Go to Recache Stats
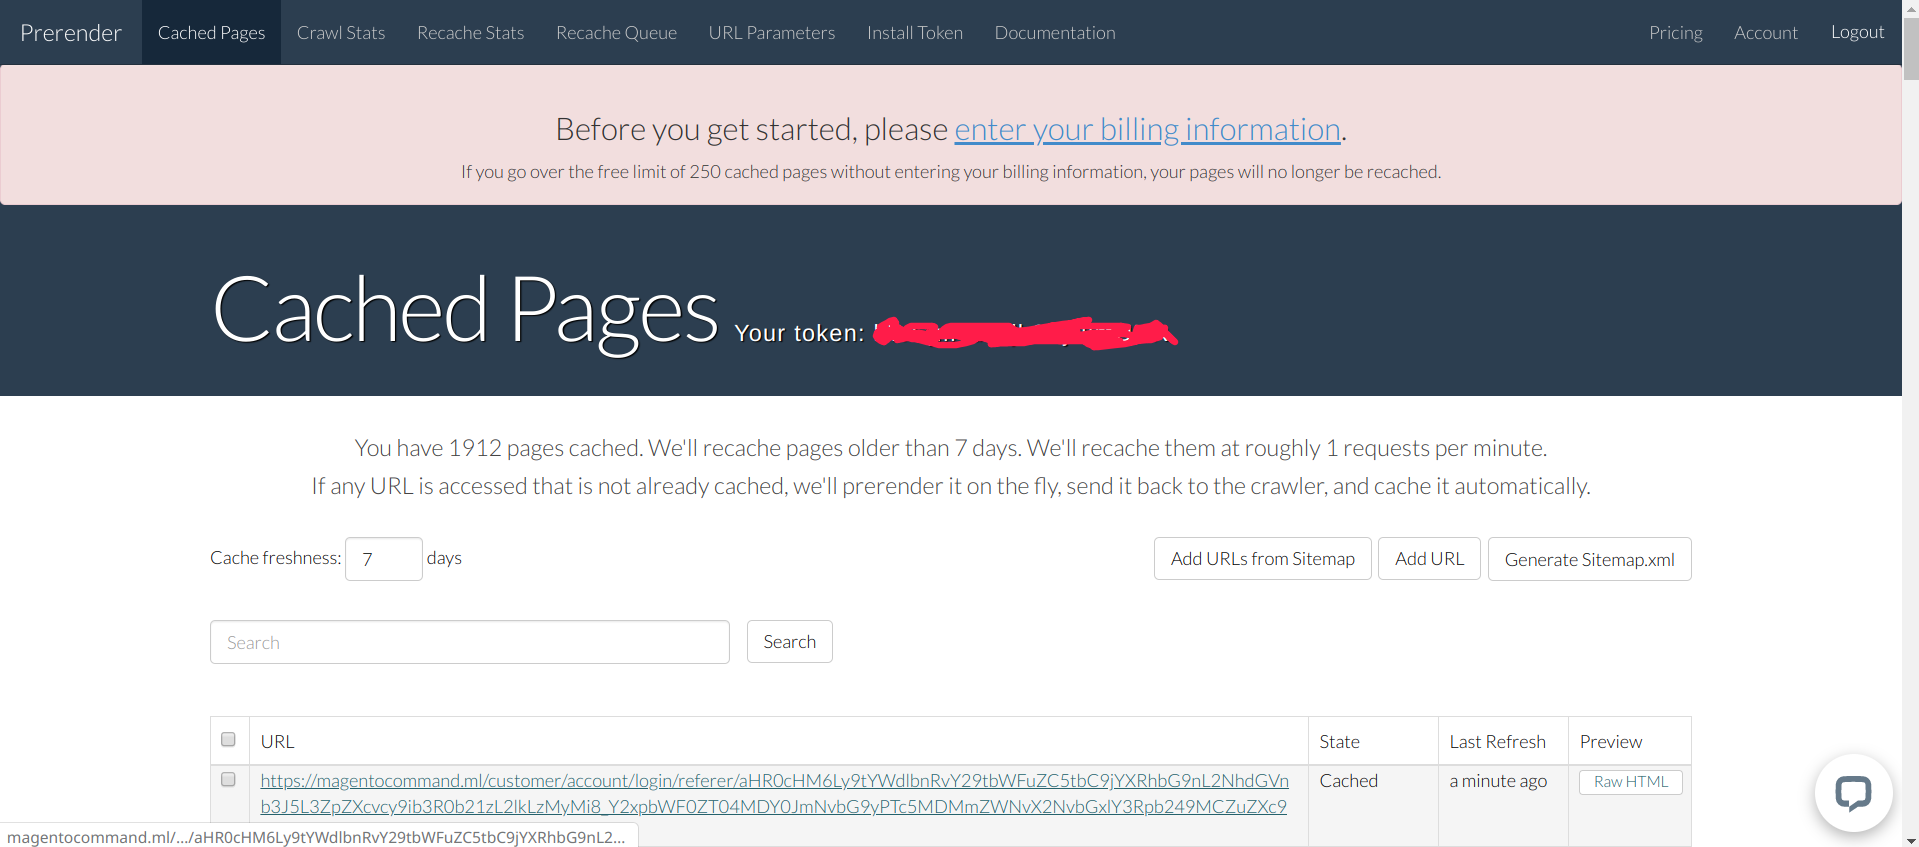Viewport: 1919px width, 847px height. [470, 33]
